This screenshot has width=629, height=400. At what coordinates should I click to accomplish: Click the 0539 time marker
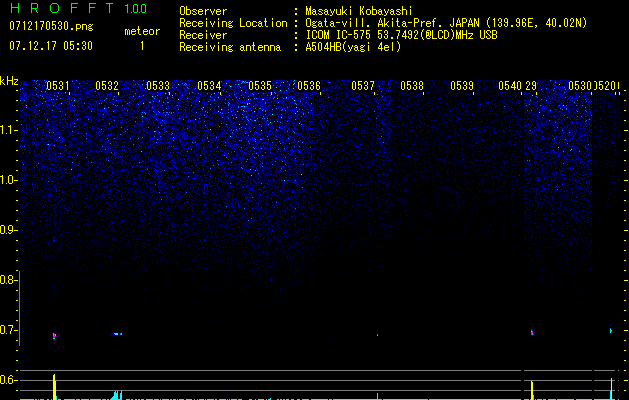point(462,86)
